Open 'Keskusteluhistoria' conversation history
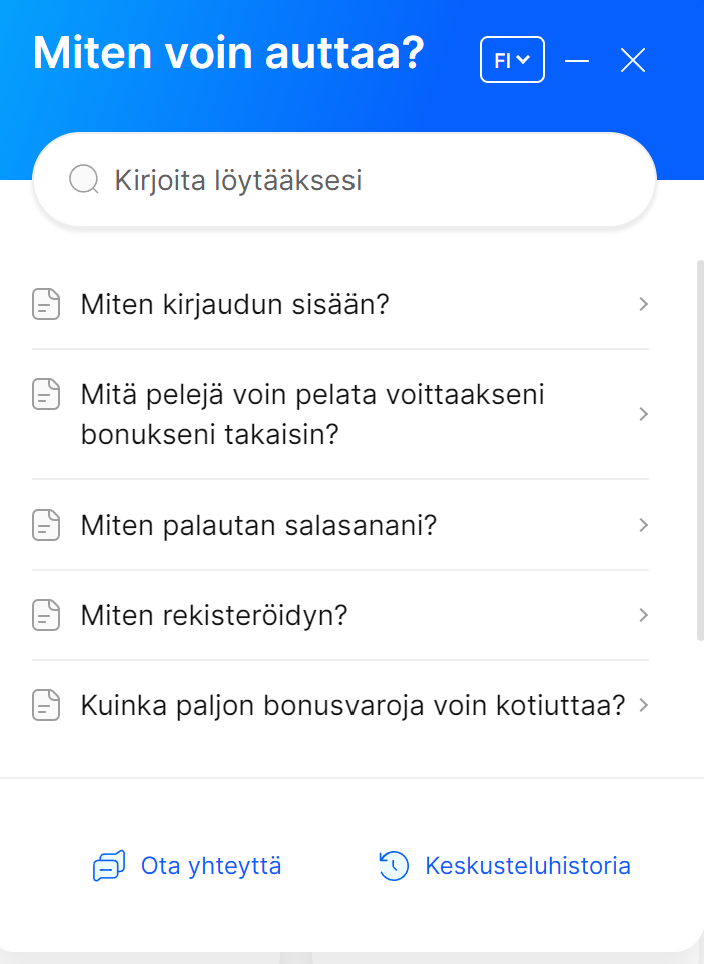Viewport: 704px width, 964px height. click(x=529, y=866)
